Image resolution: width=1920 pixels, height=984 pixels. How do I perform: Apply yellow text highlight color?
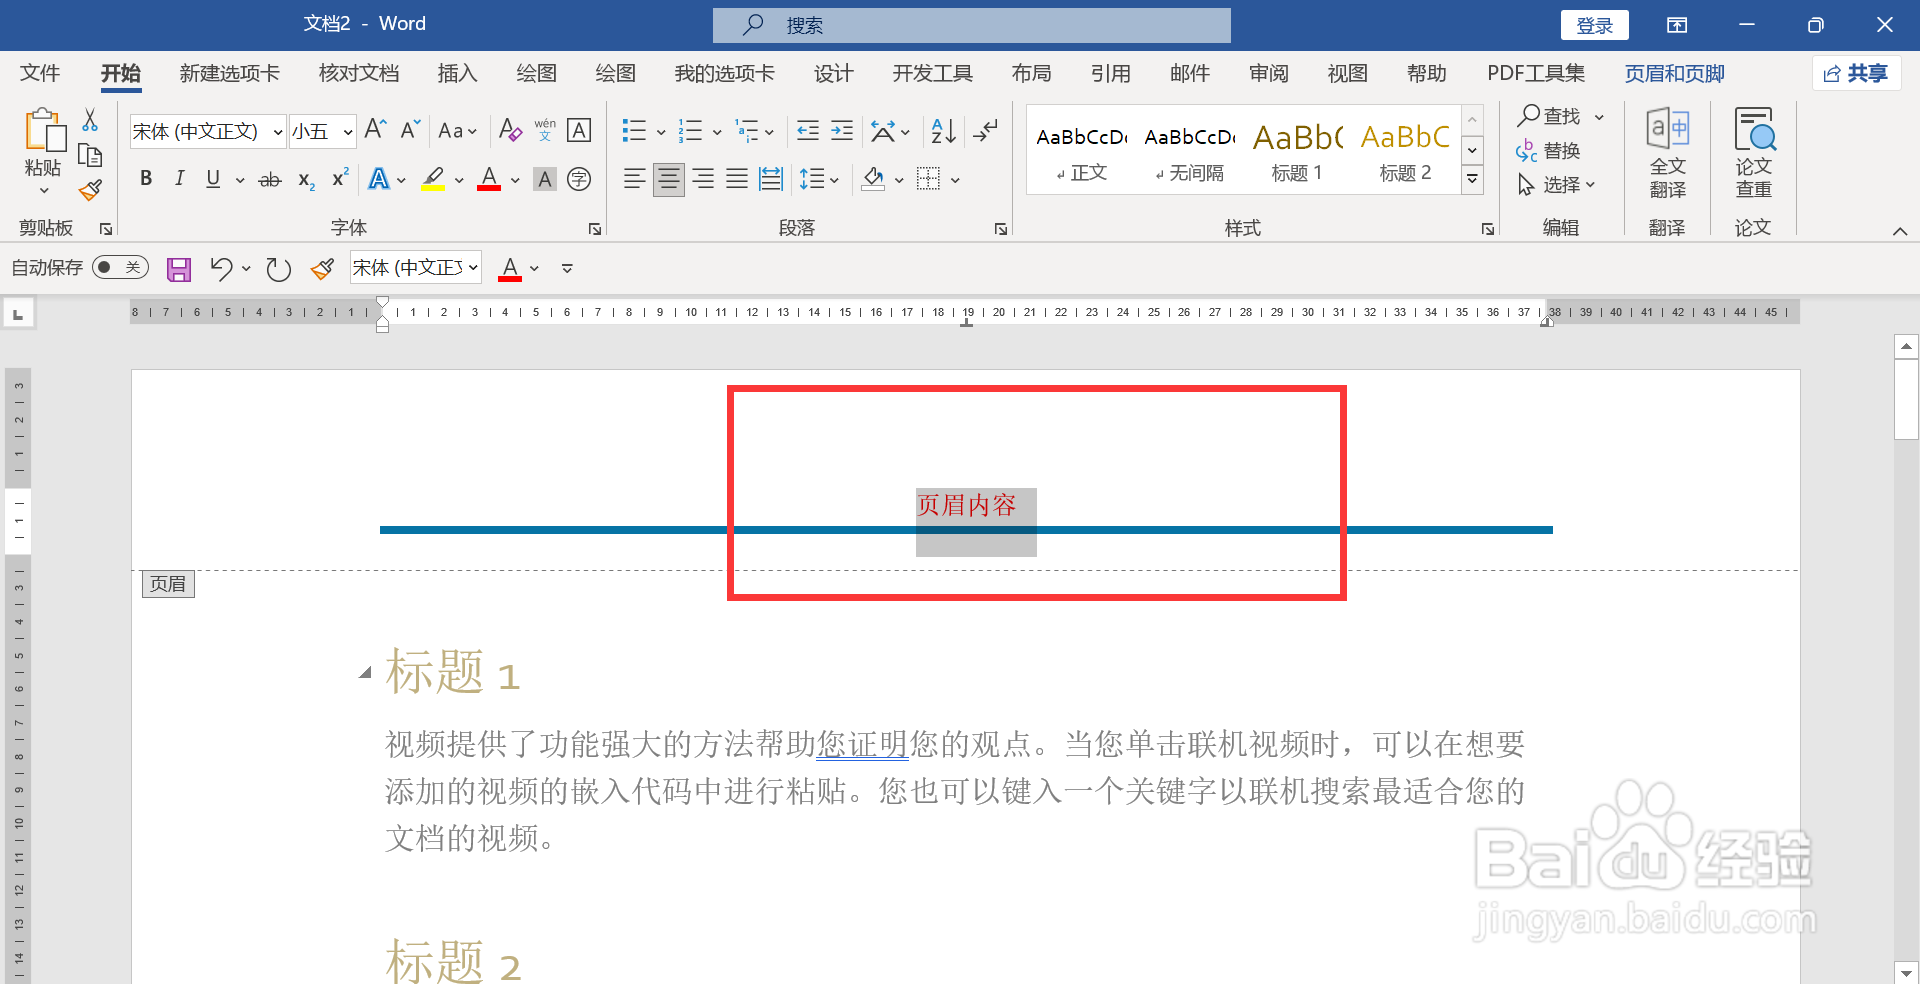point(433,179)
